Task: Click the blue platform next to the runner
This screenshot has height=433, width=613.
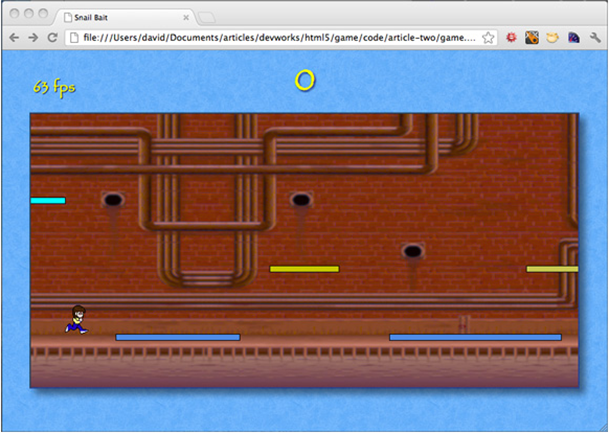Action: click(x=178, y=337)
